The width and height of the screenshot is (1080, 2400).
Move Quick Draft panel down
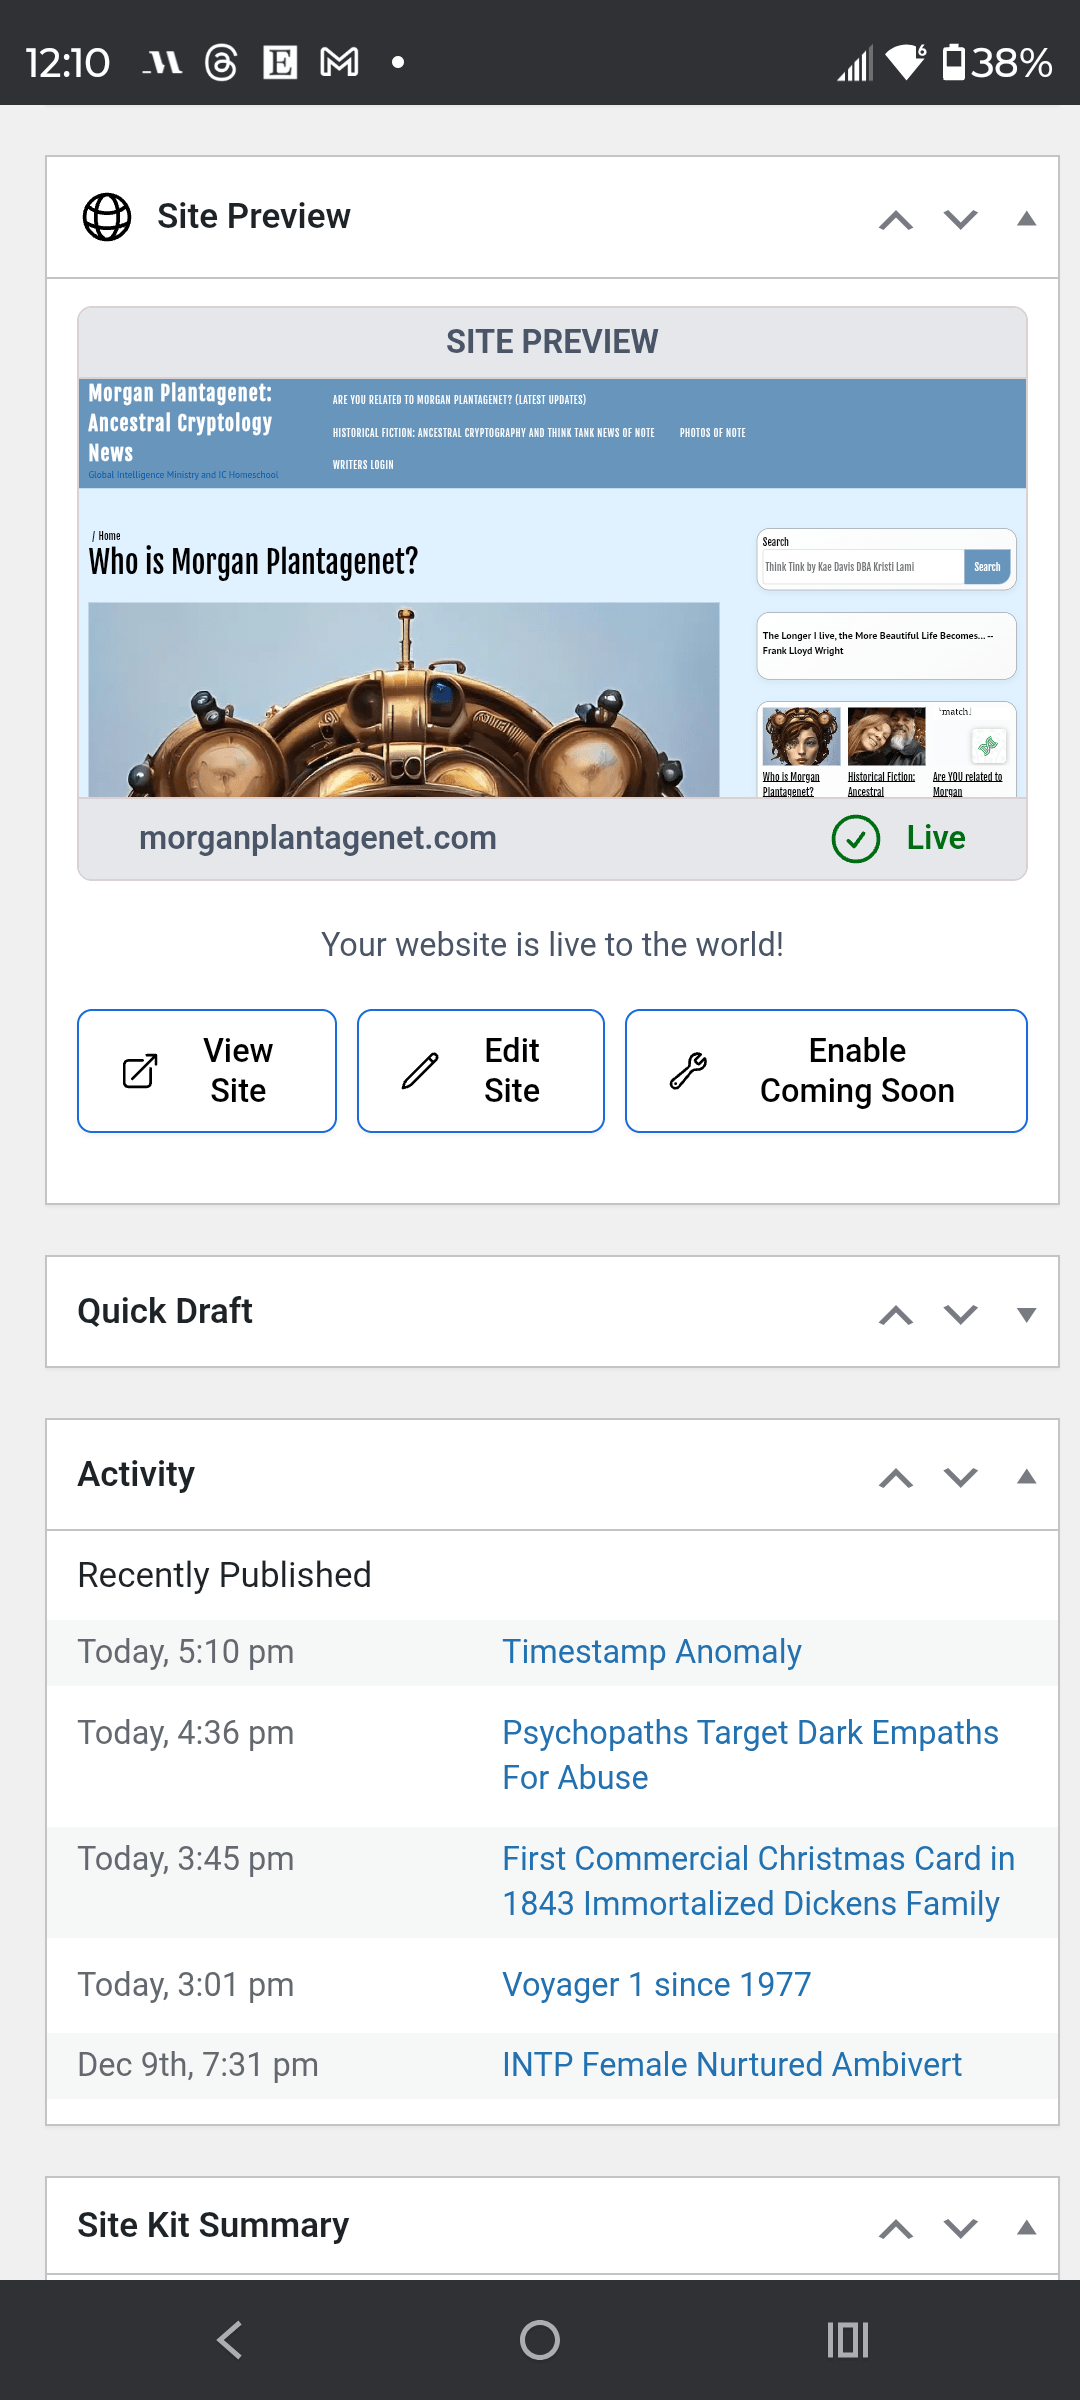960,1314
